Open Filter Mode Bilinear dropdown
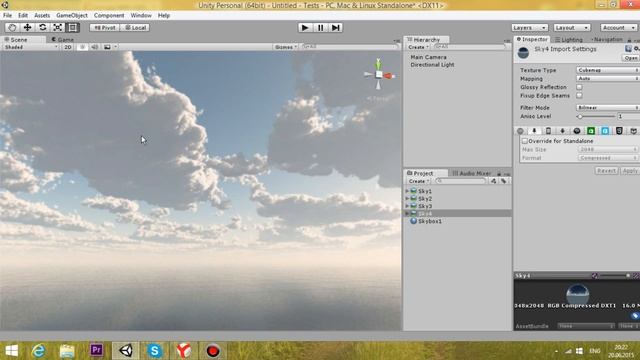This screenshot has width=640, height=360. click(x=608, y=108)
